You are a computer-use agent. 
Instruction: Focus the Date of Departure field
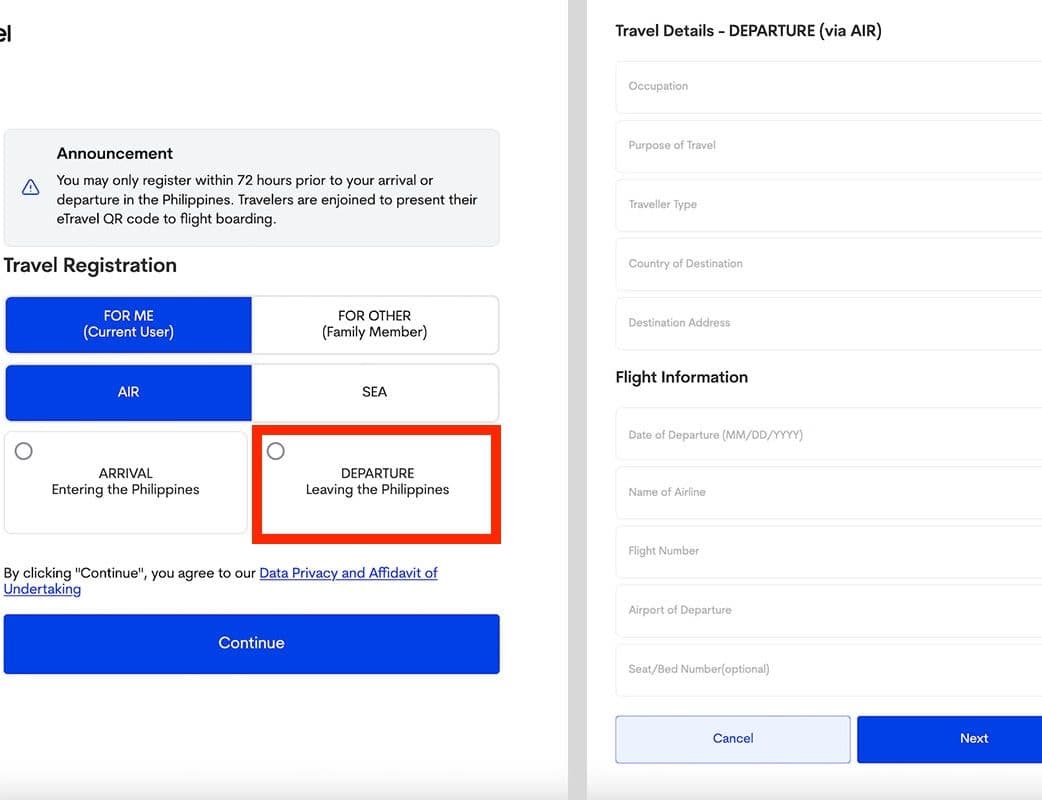pos(830,435)
